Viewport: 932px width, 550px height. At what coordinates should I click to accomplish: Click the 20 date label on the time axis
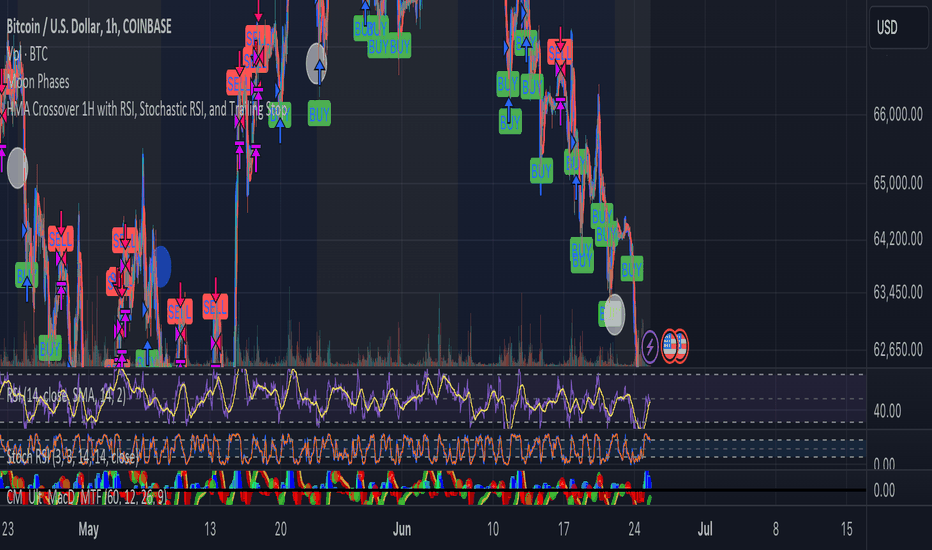tap(280, 529)
